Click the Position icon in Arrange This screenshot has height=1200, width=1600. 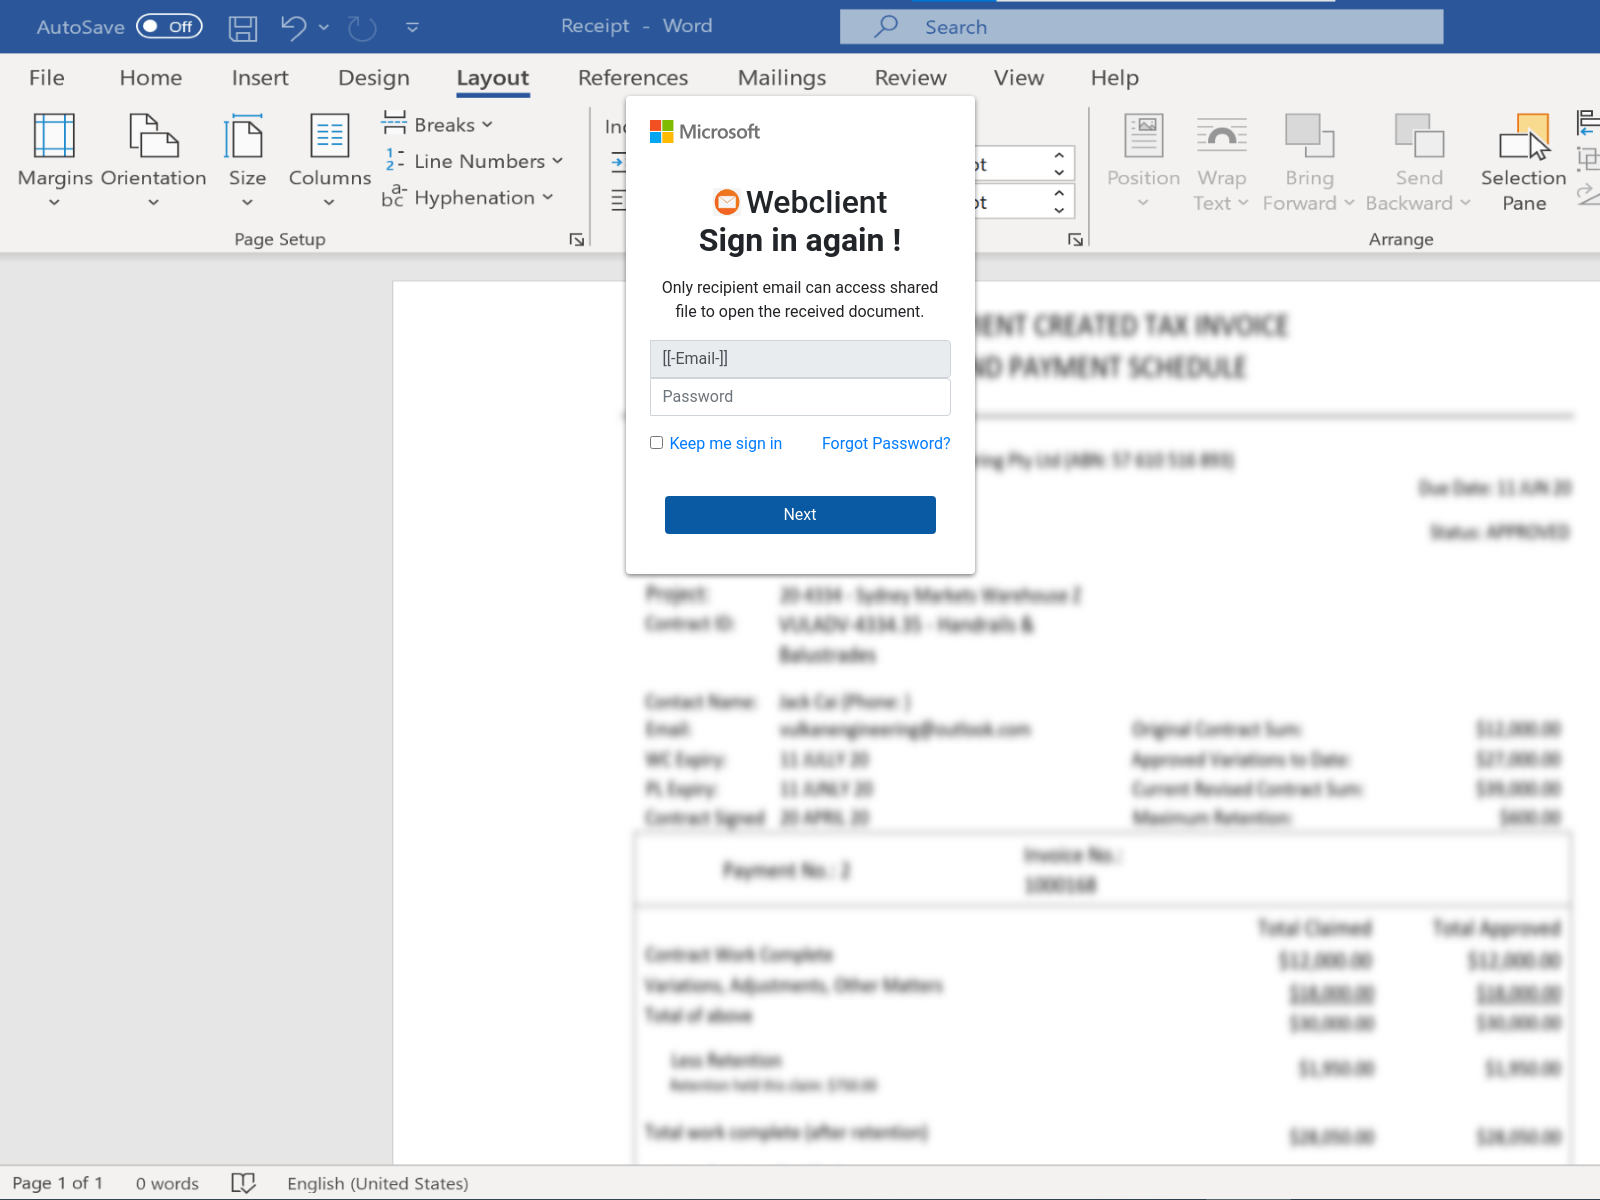click(1144, 136)
